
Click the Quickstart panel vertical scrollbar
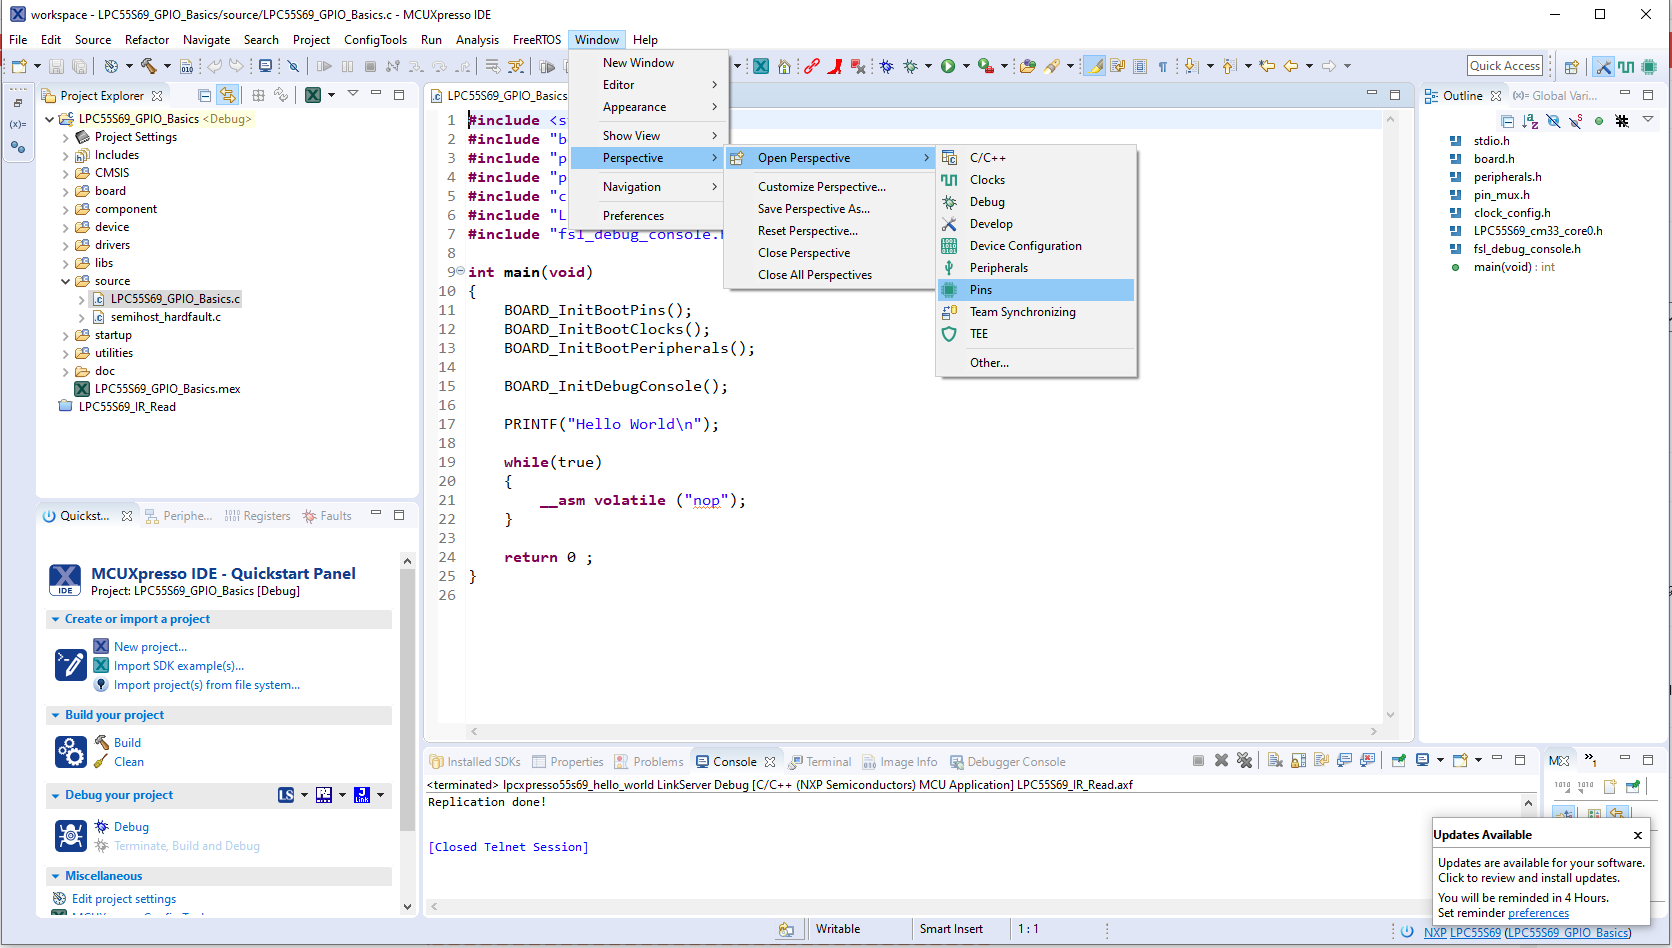[x=407, y=700]
